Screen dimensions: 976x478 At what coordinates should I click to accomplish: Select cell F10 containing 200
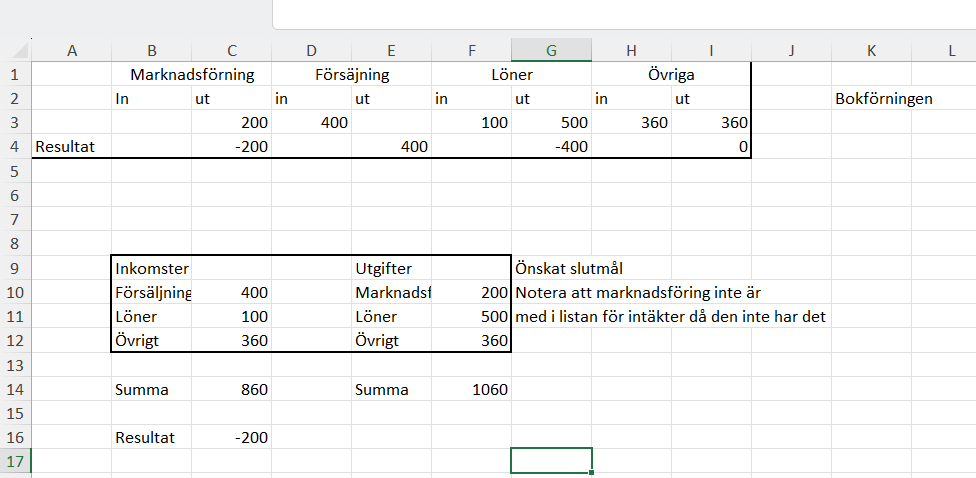[472, 293]
